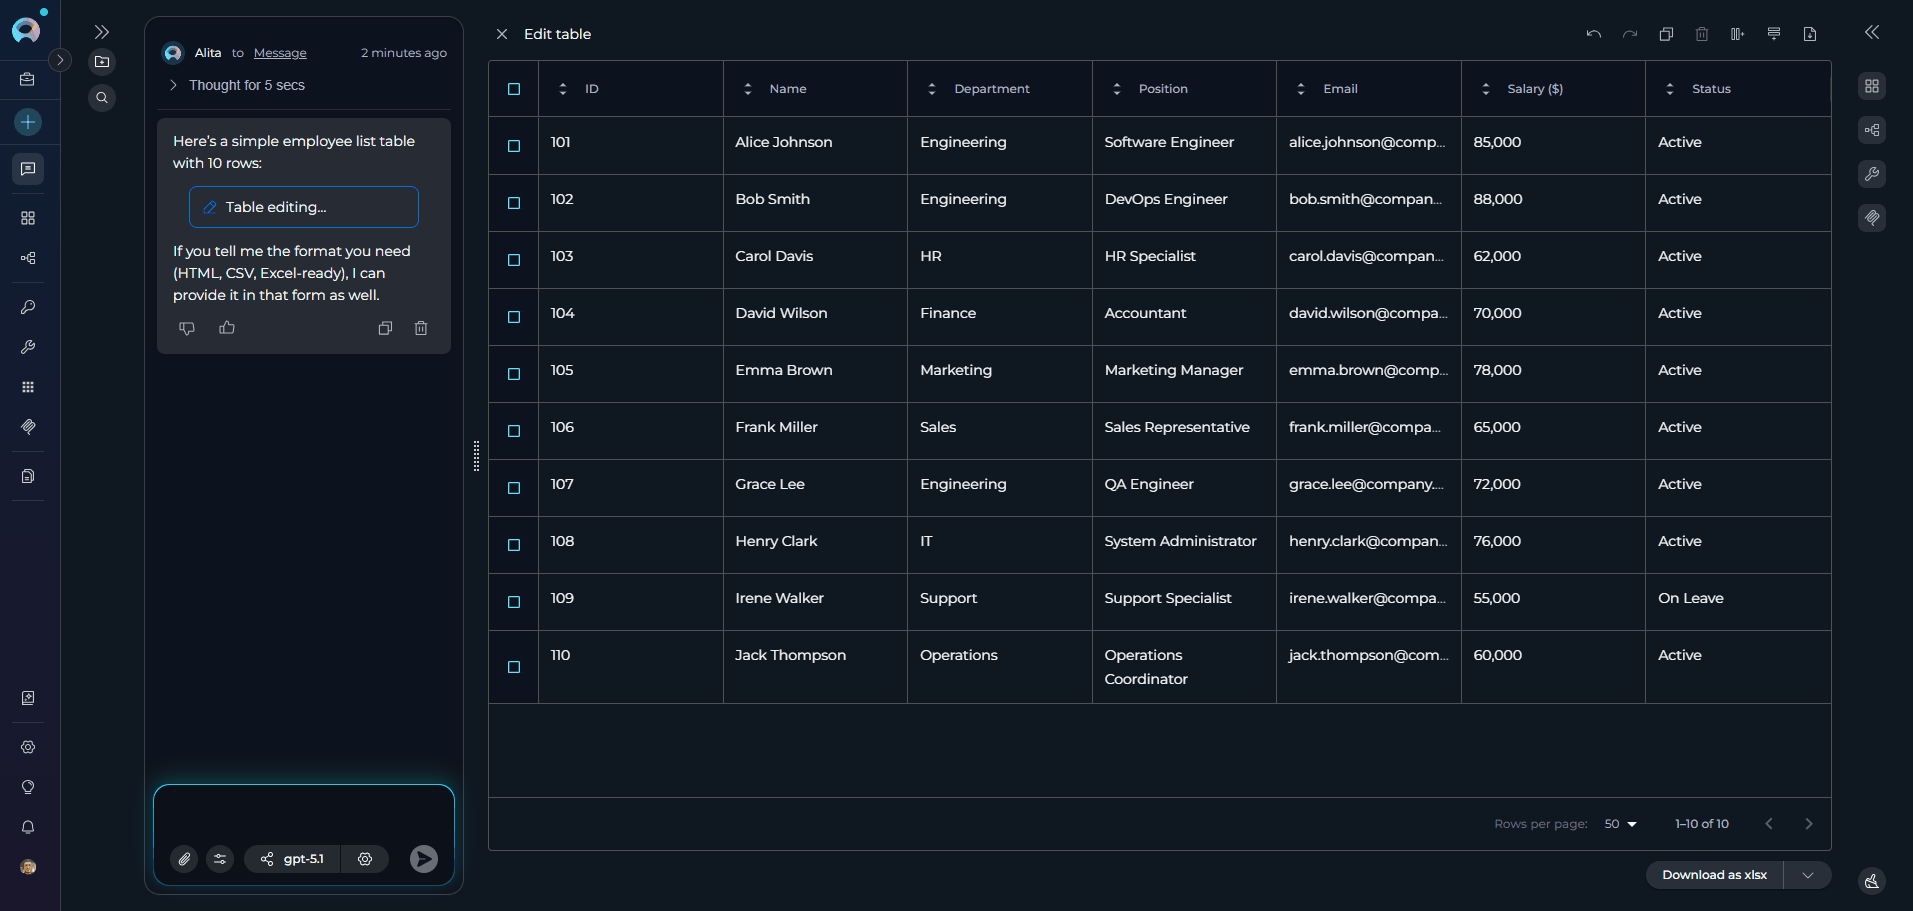Tick the checkbox on Jack Thompson's row

pyautogui.click(x=513, y=667)
